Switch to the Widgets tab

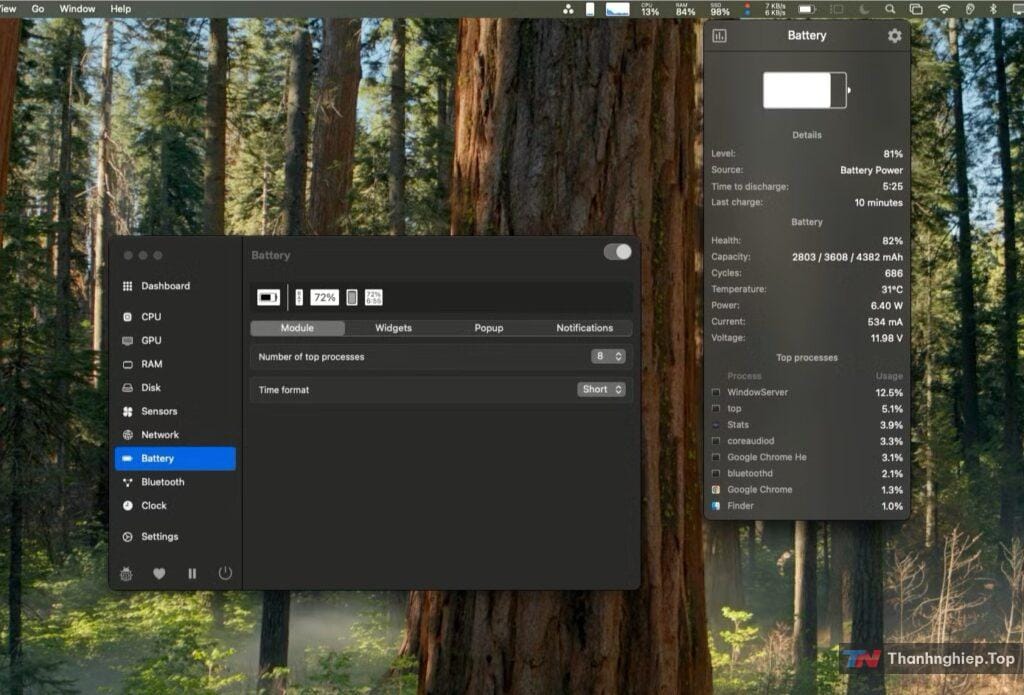[x=393, y=328]
